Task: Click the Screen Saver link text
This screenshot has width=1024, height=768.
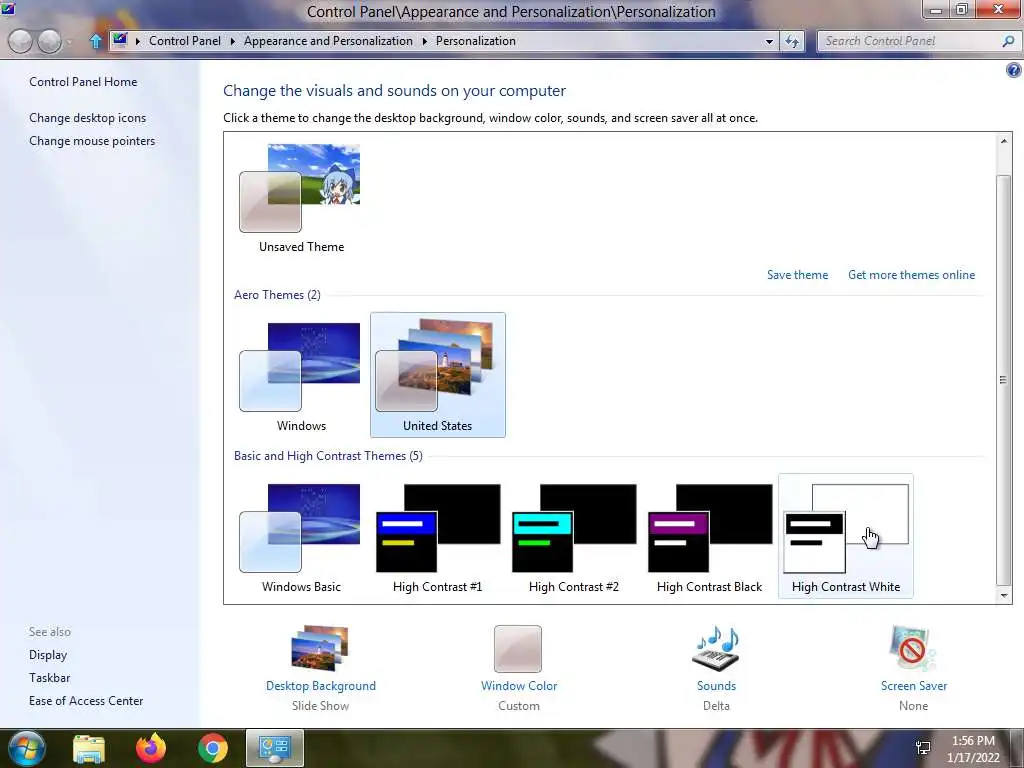Action: pyautogui.click(x=913, y=686)
